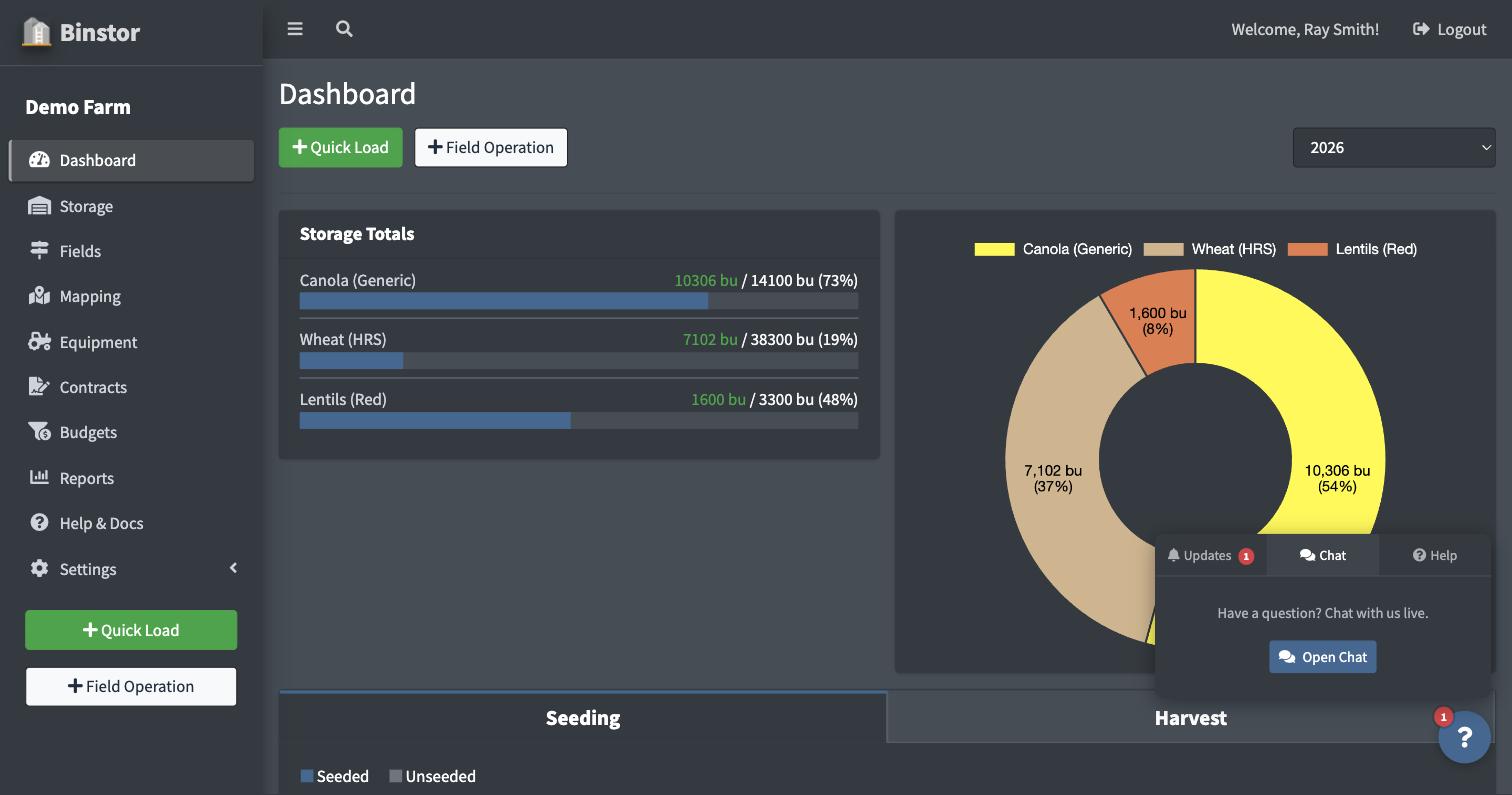Viewport: 1512px width, 795px height.
Task: Select the Dashboard gauge icon
Action: (39, 160)
